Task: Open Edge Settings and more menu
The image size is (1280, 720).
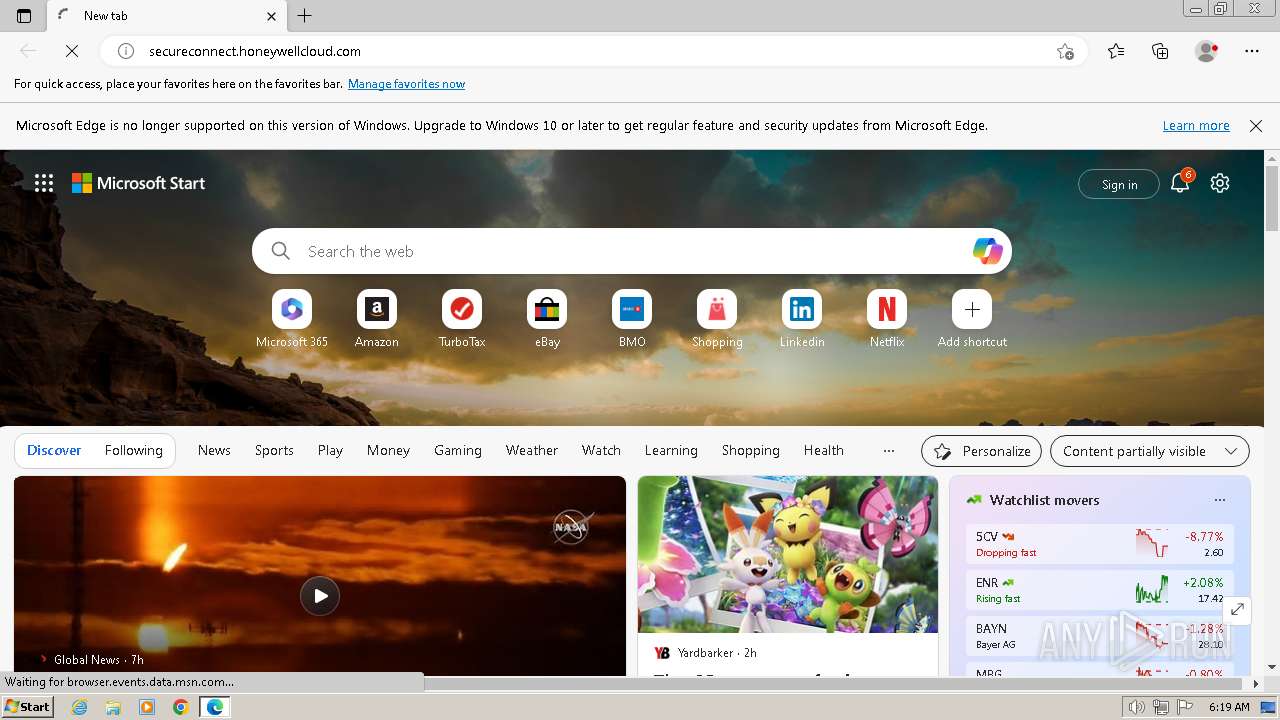Action: coord(1252,51)
